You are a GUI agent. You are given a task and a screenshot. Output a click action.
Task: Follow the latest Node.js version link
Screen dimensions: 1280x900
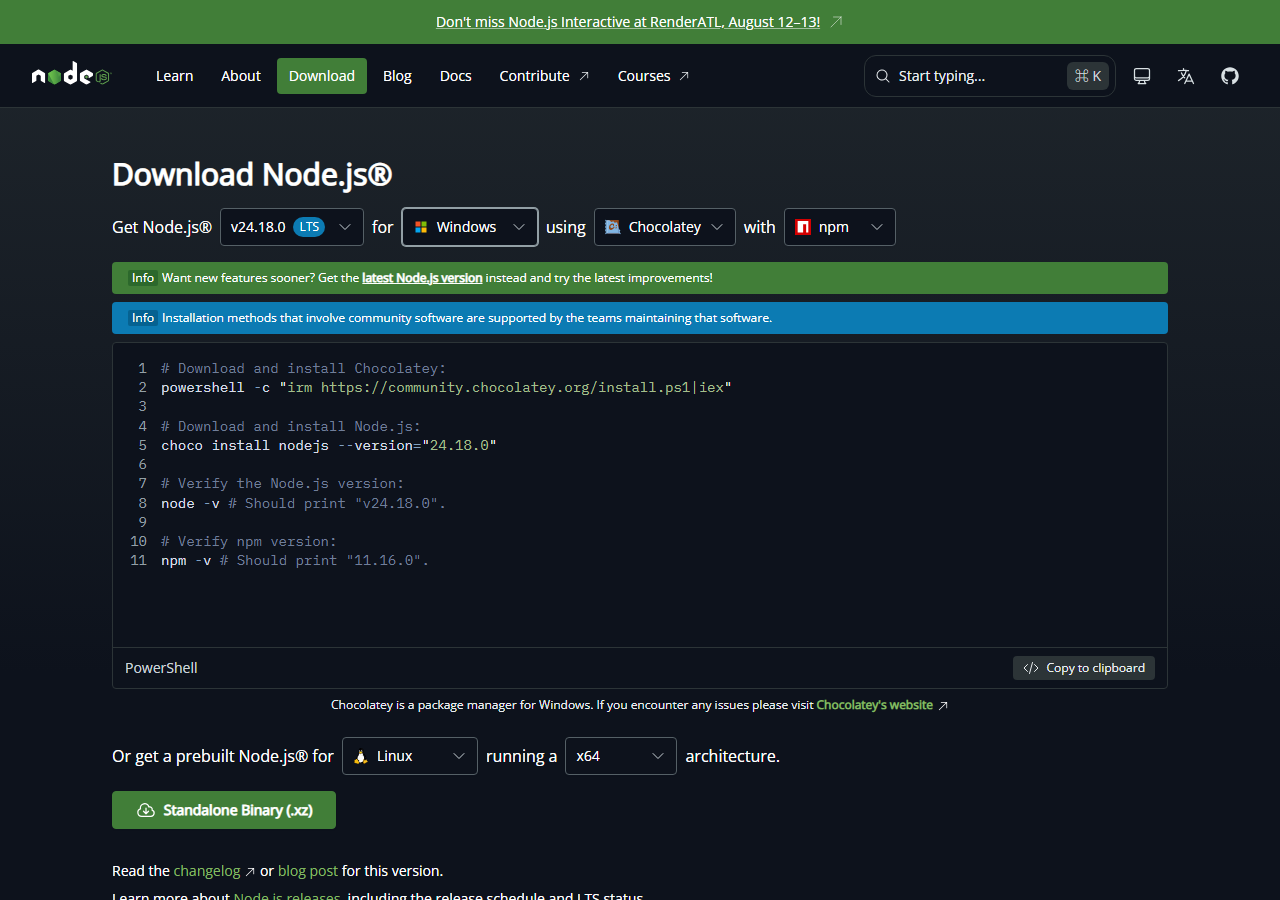point(422,278)
